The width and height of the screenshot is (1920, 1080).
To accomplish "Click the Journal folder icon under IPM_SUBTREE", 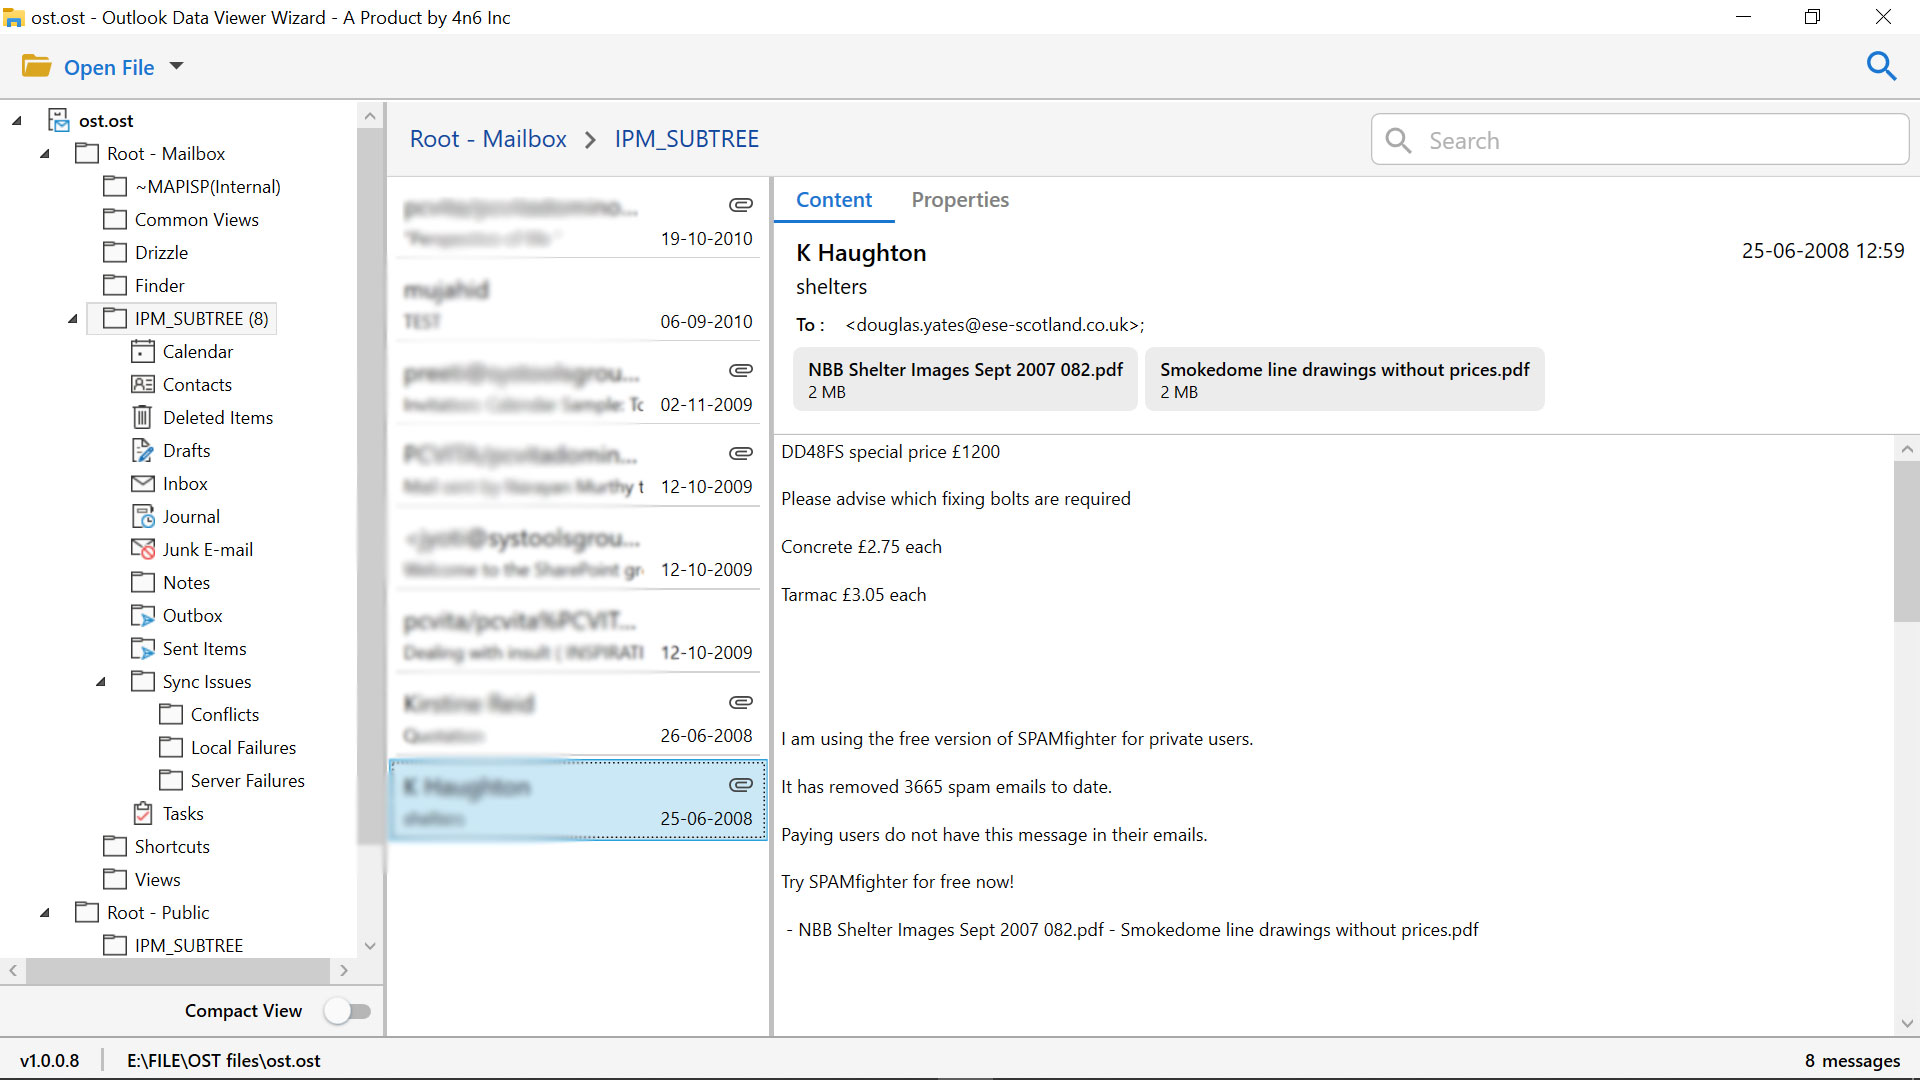I will point(142,516).
